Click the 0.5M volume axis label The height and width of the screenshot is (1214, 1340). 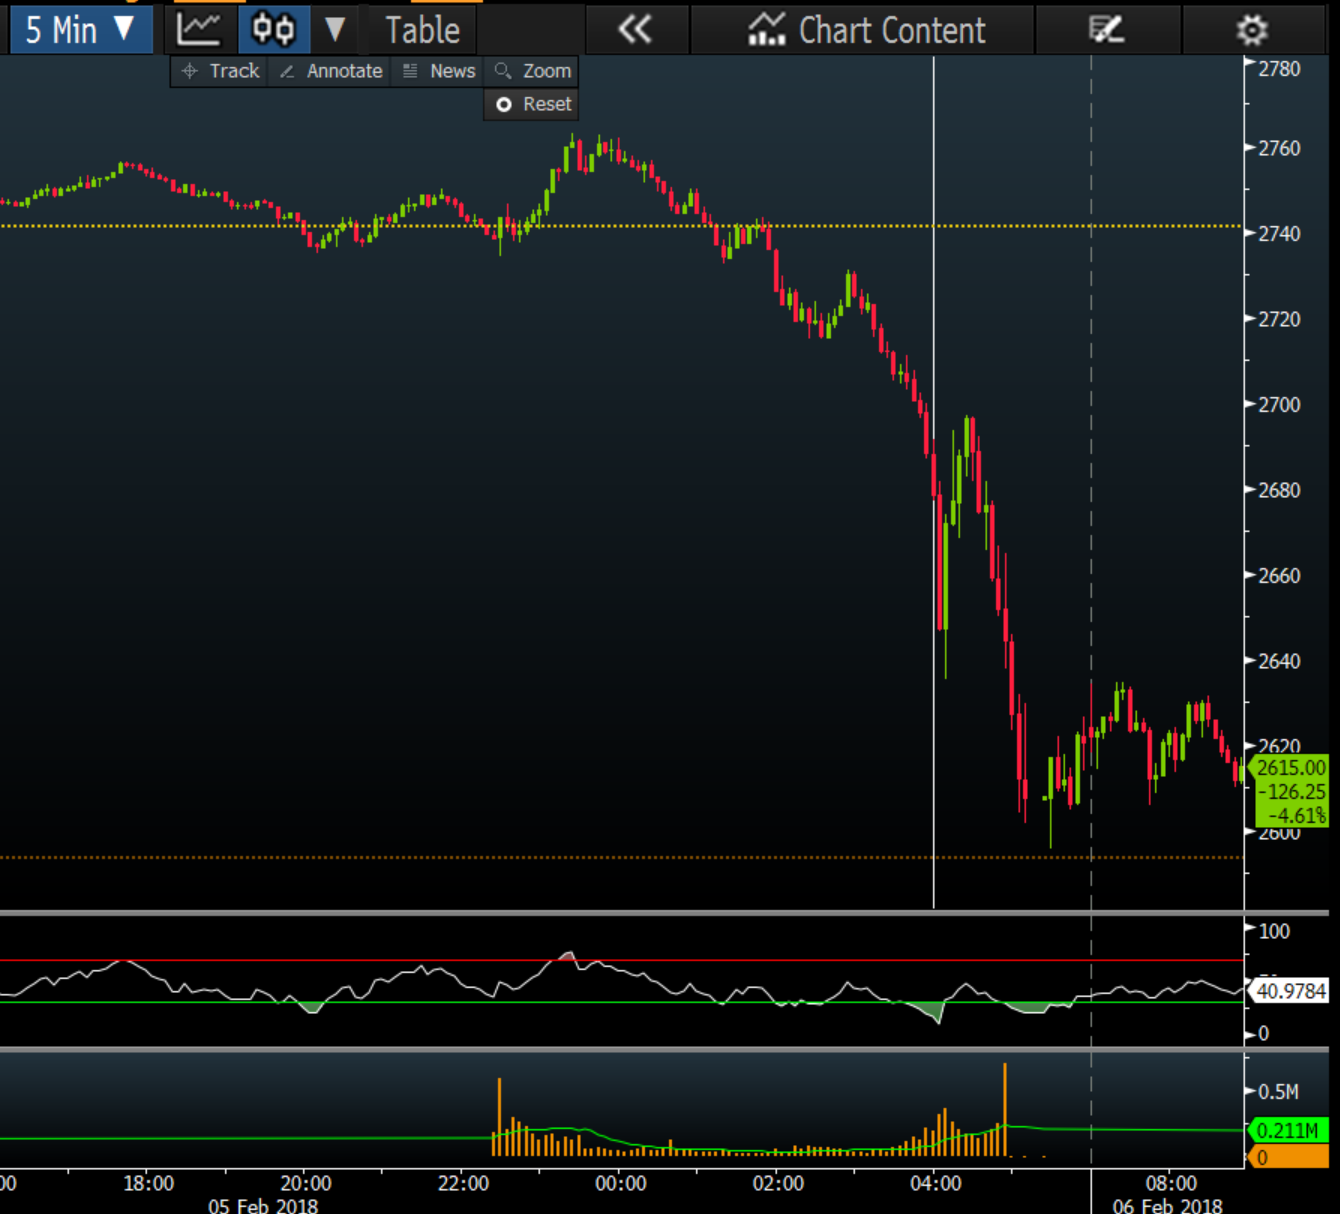click(1278, 1091)
